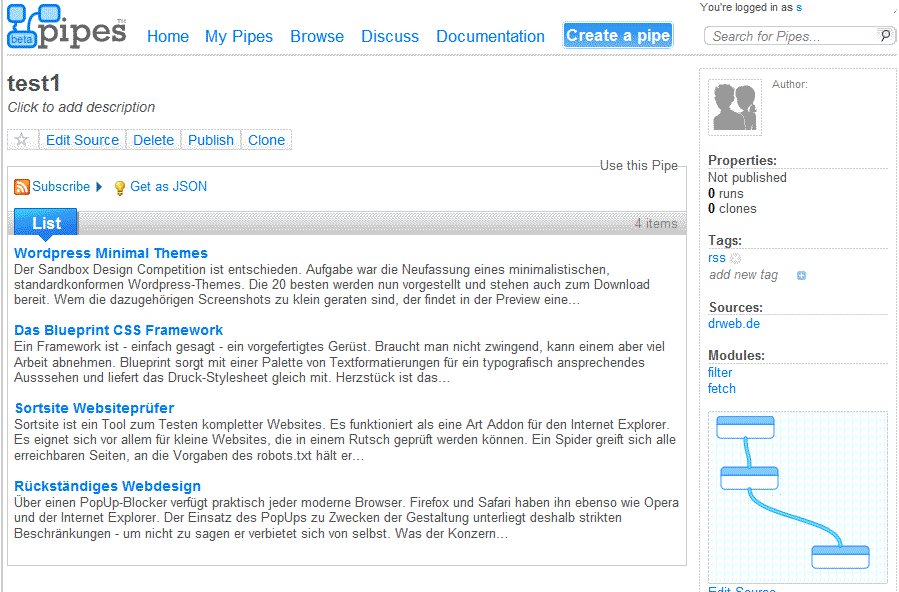Screen dimensions: 899x592
Task: Click the author avatar picture
Action: click(734, 107)
